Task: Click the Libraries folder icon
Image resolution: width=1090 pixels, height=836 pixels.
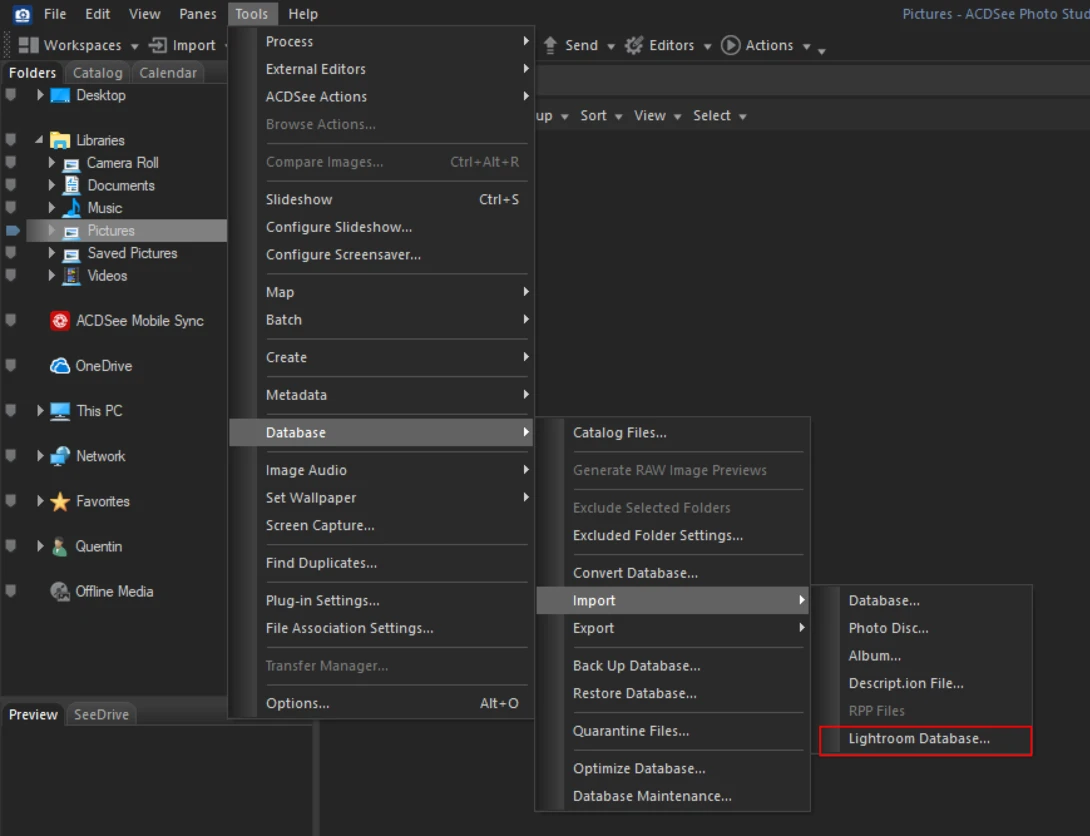Action: [x=60, y=140]
